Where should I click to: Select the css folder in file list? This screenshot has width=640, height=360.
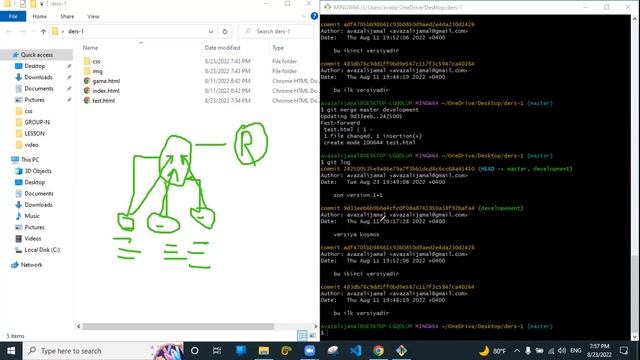tap(96, 61)
